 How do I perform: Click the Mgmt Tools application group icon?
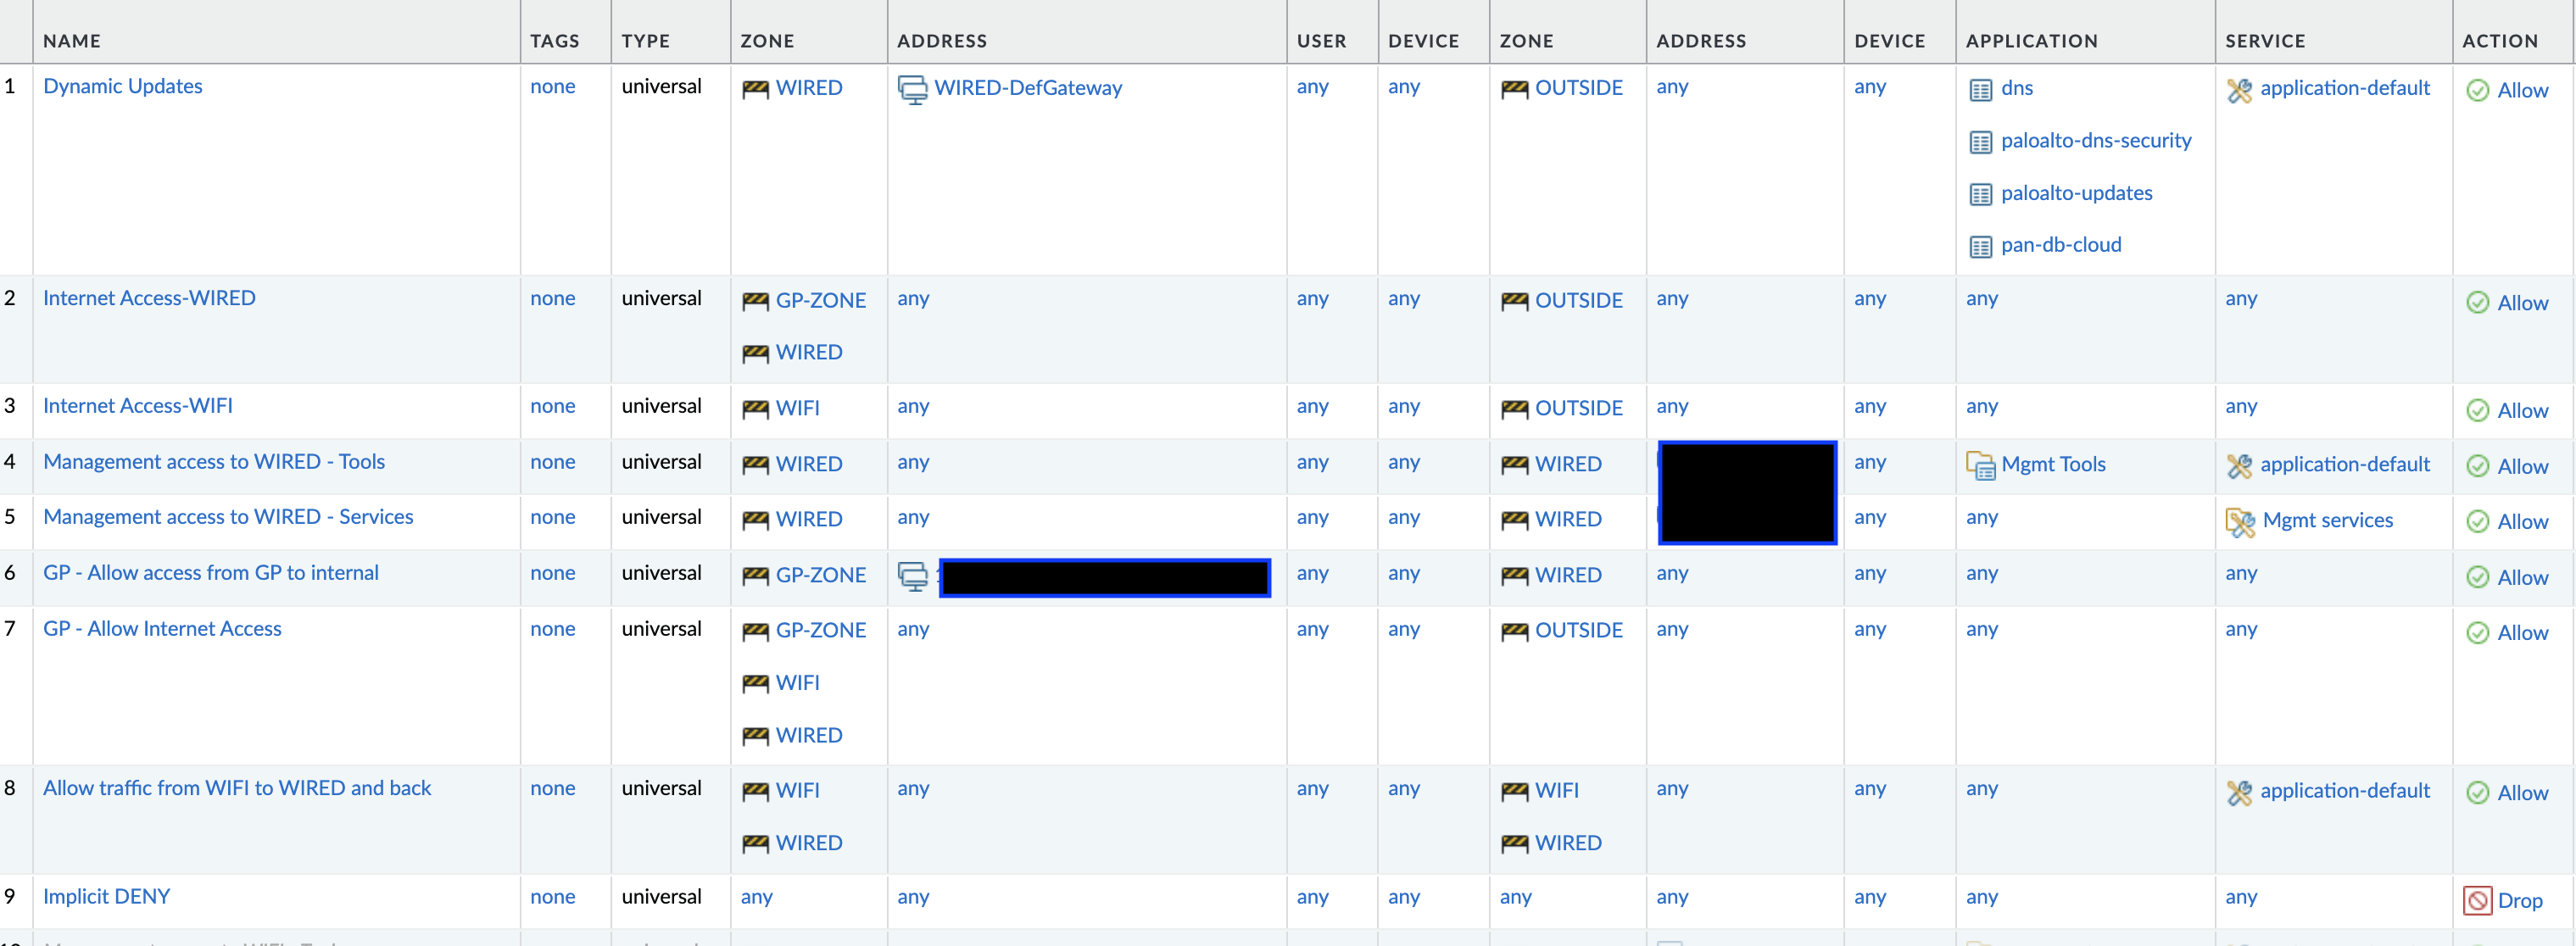1980,465
